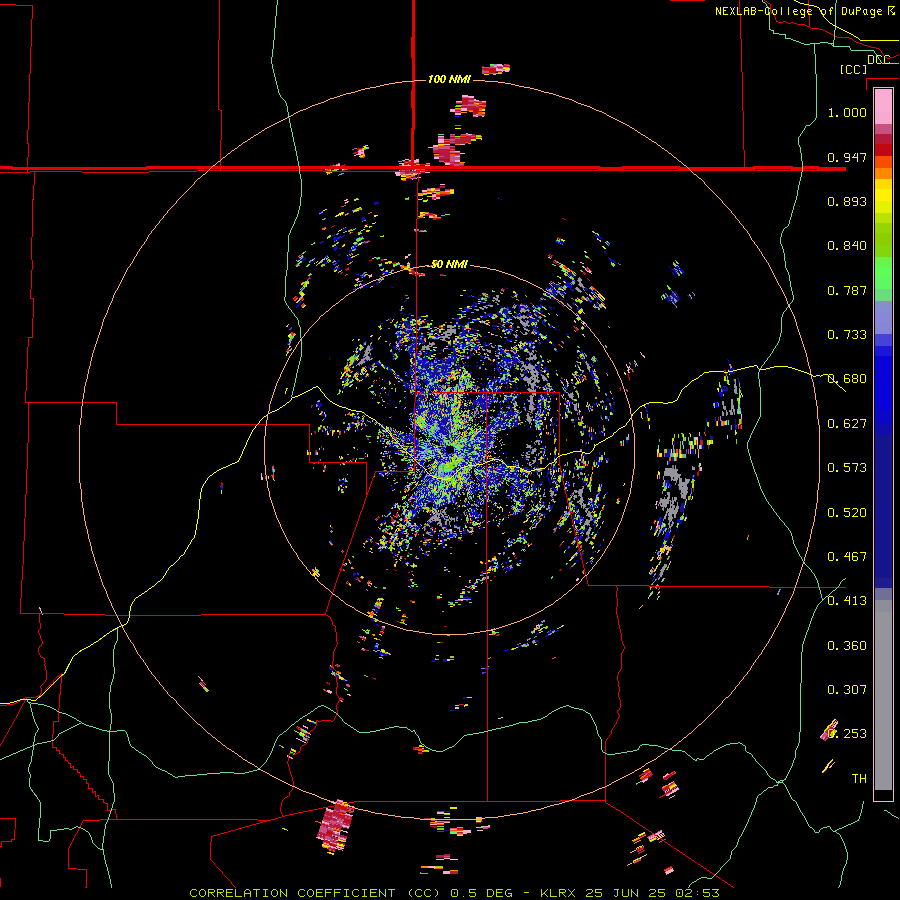Click the 0.520 legend value
Viewport: 900px width, 900px height.
tap(847, 513)
